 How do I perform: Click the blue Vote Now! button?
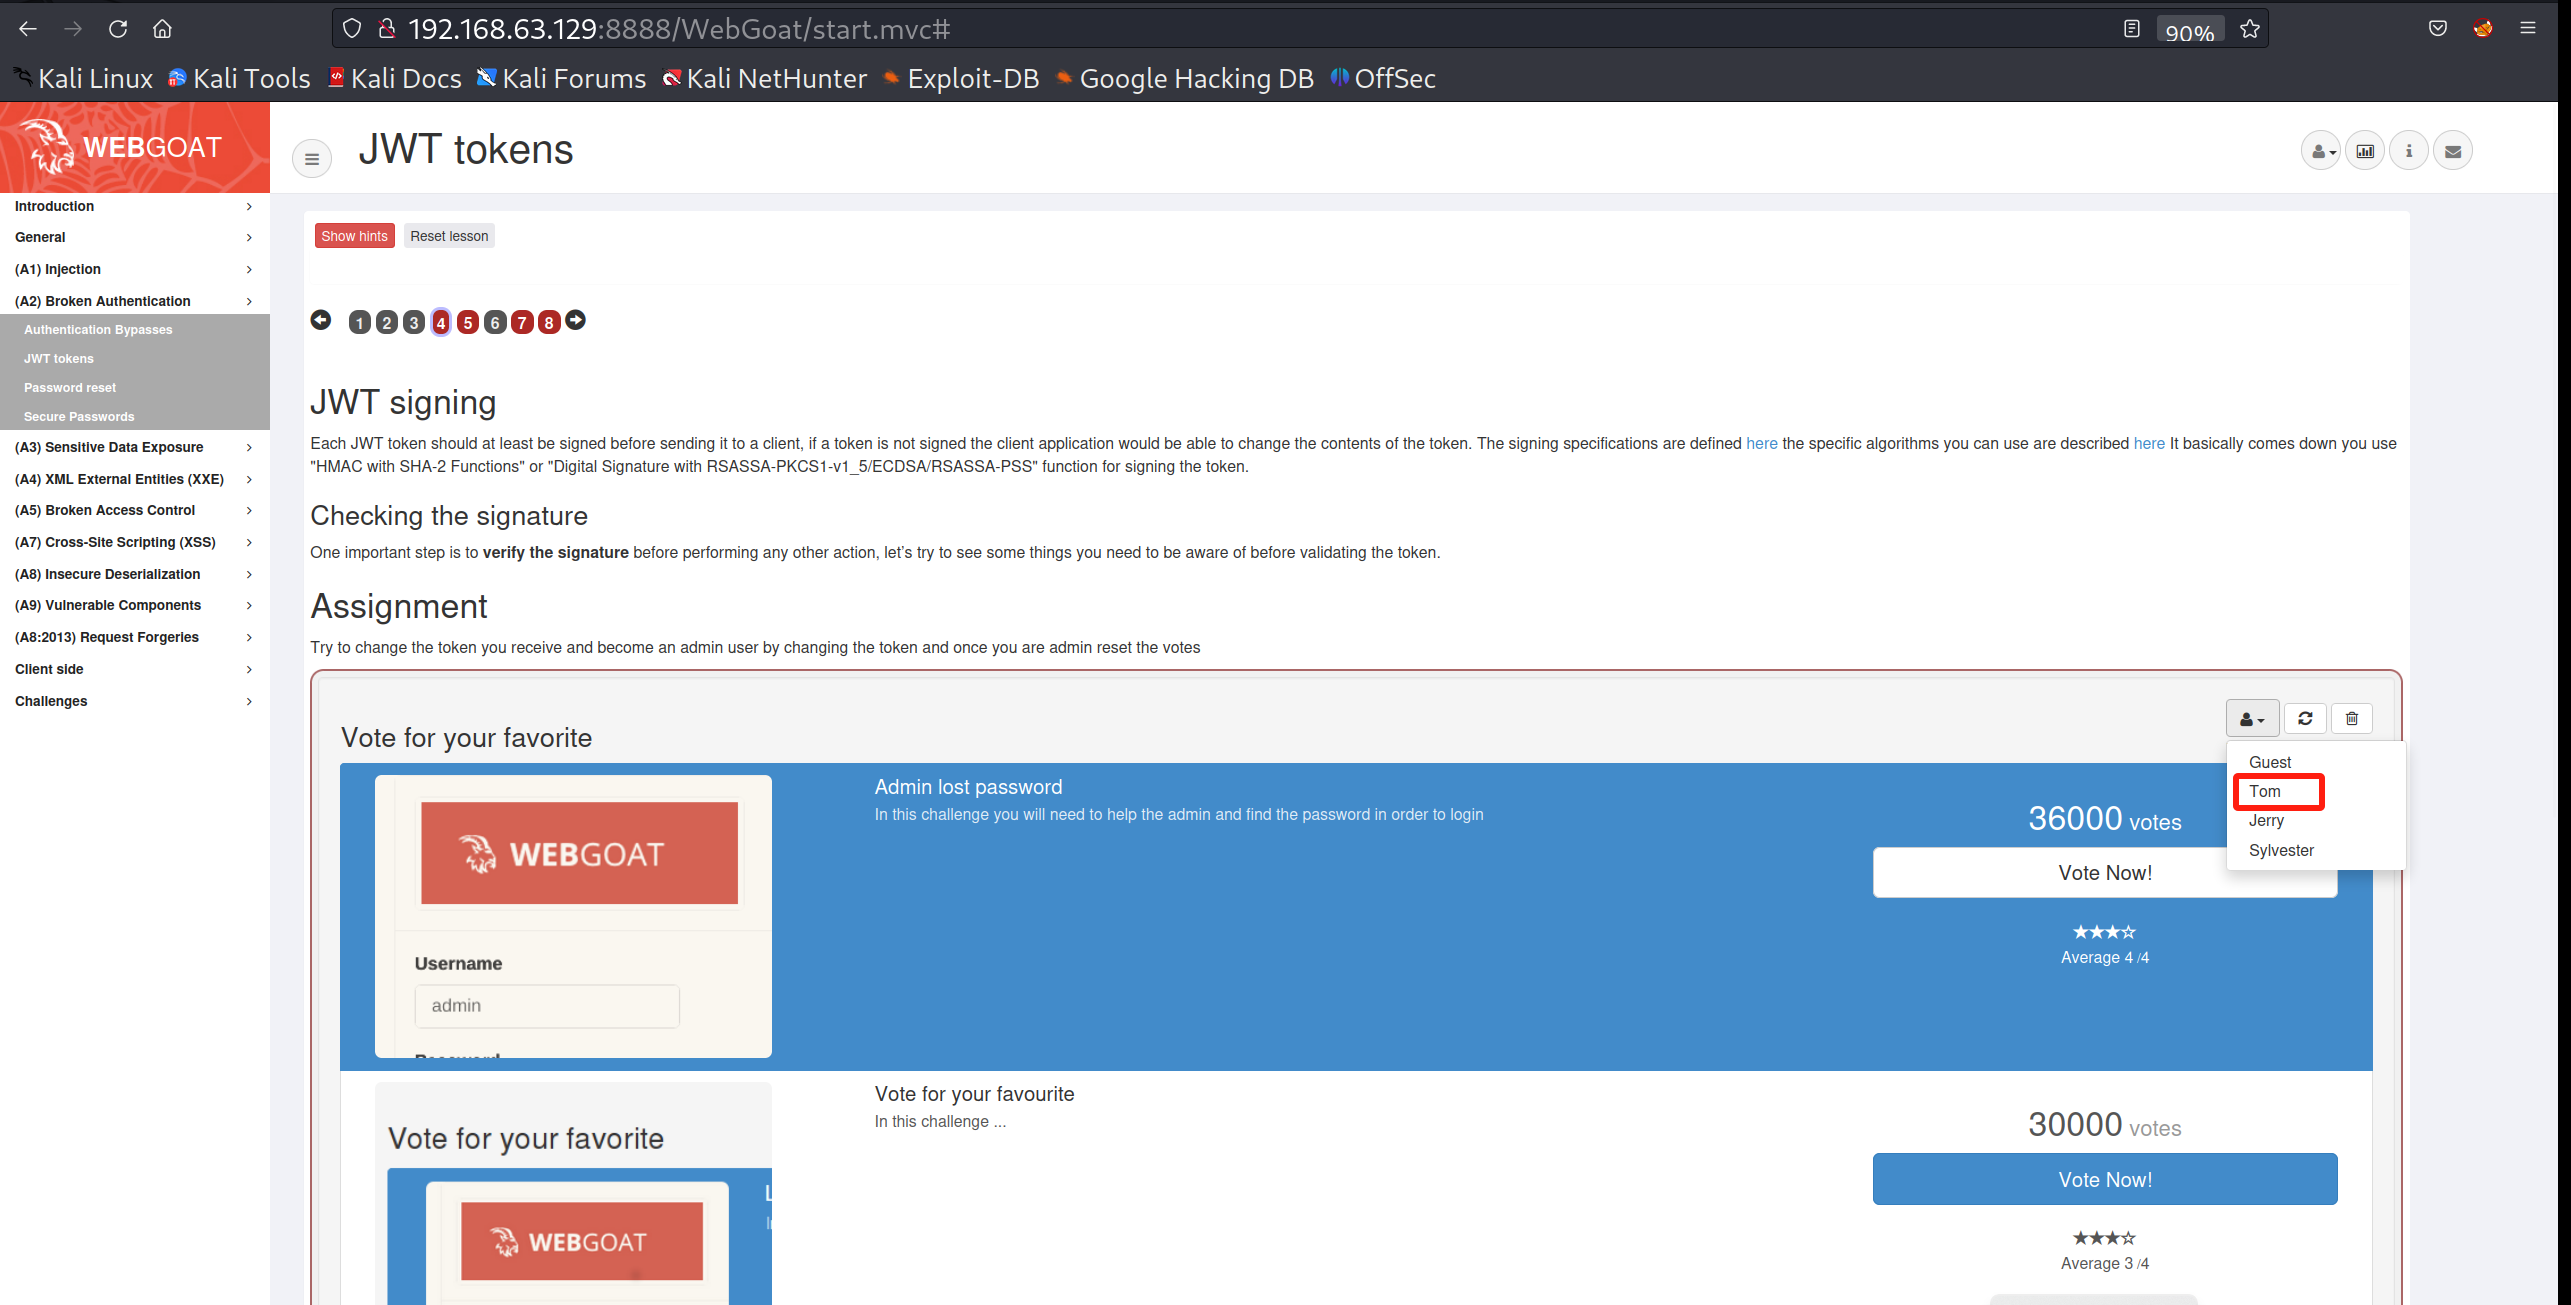point(2104,1179)
